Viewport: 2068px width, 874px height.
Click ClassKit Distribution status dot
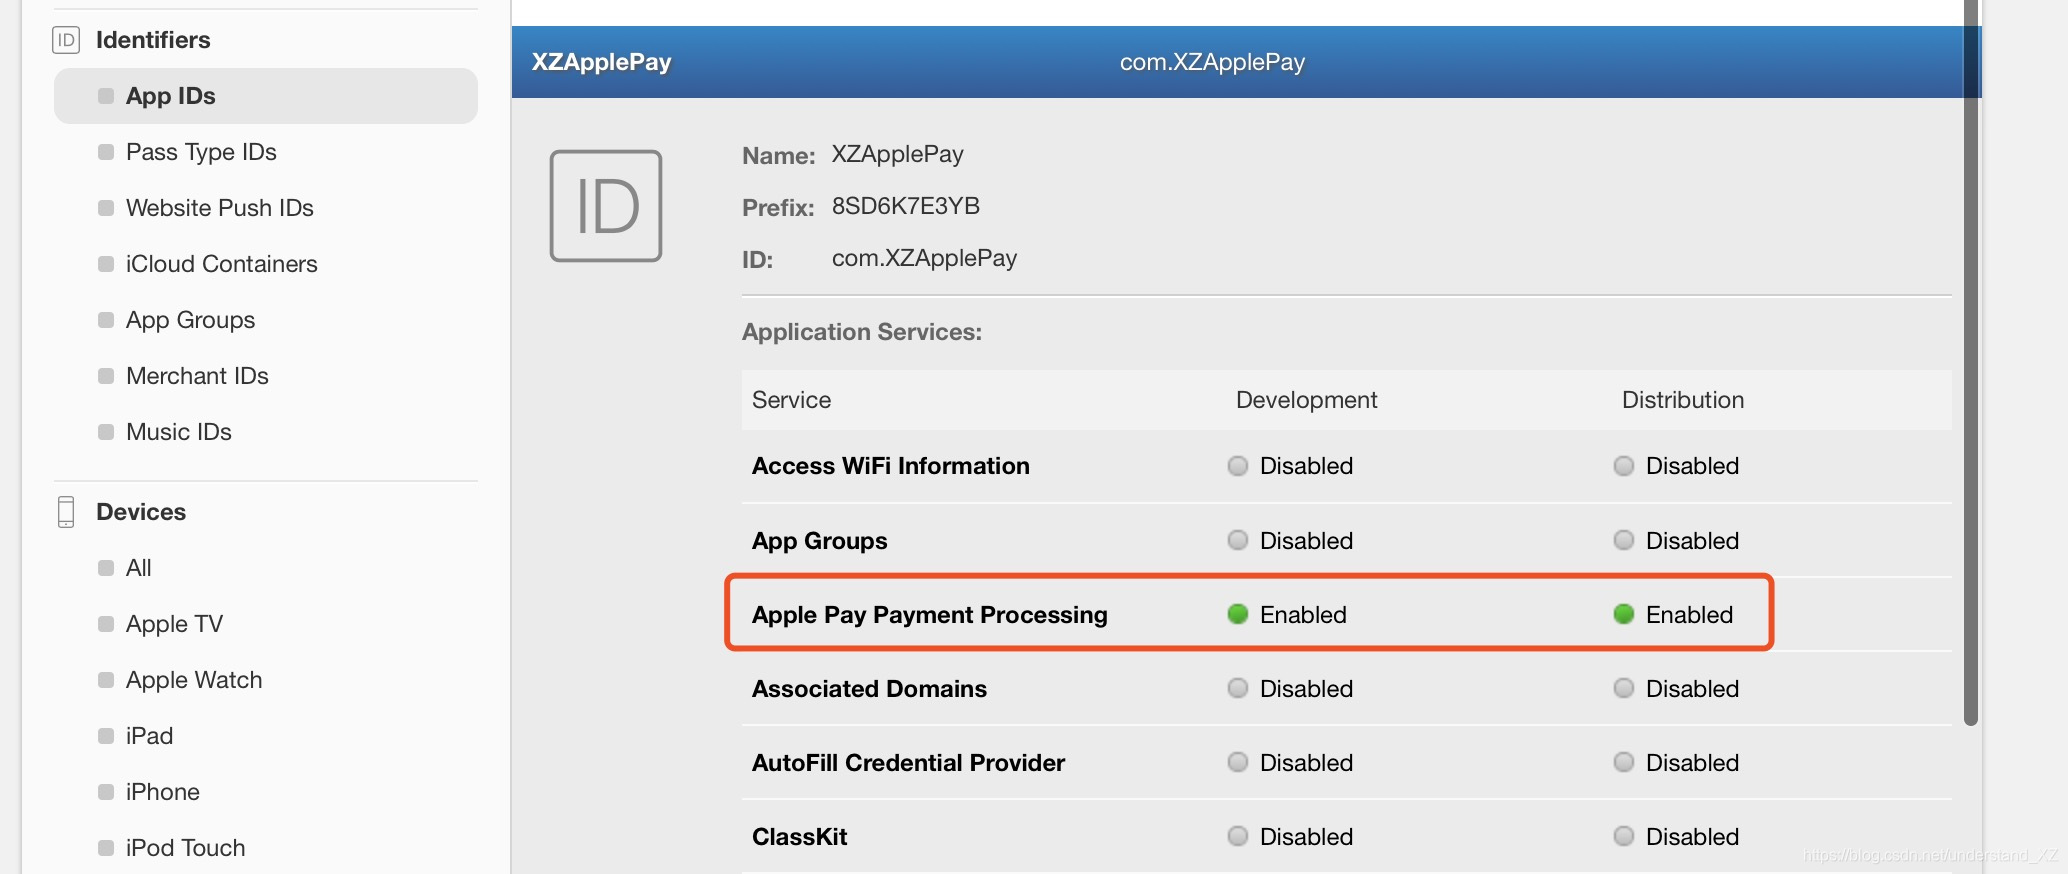1624,836
